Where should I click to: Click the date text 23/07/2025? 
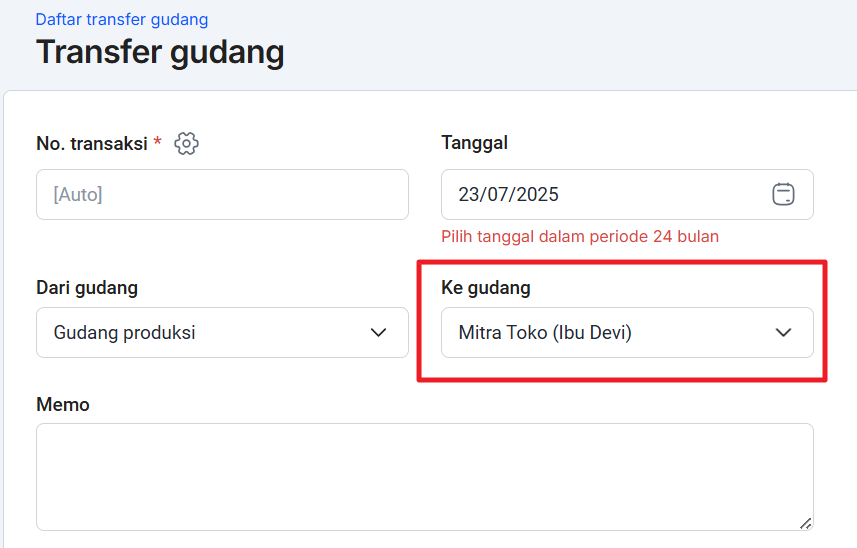[x=508, y=194]
